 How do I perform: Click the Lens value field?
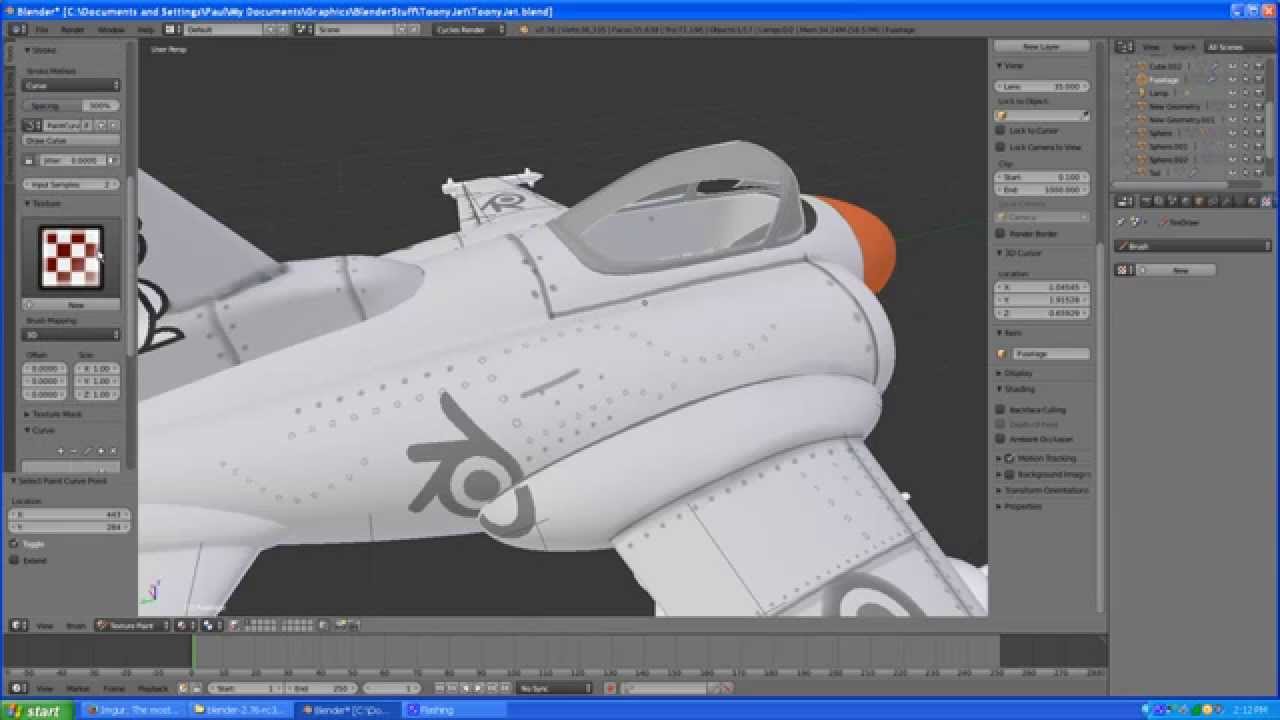tap(1041, 86)
